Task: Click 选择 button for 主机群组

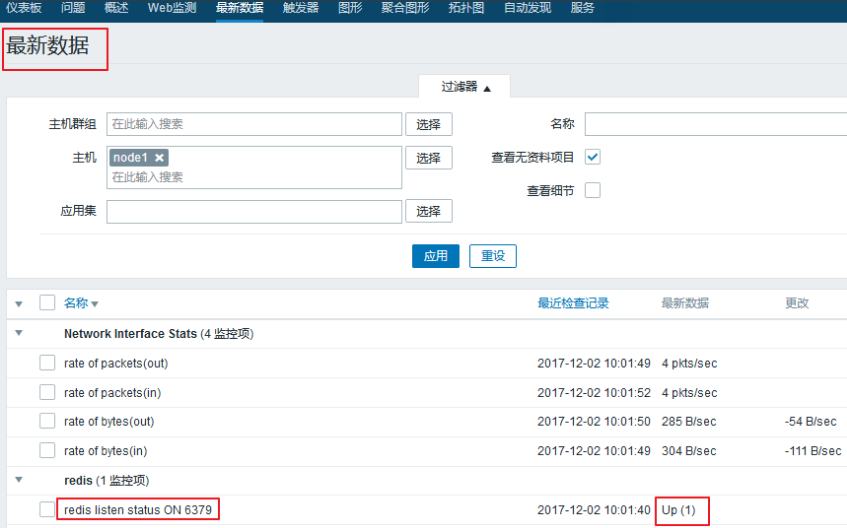Action: point(428,124)
